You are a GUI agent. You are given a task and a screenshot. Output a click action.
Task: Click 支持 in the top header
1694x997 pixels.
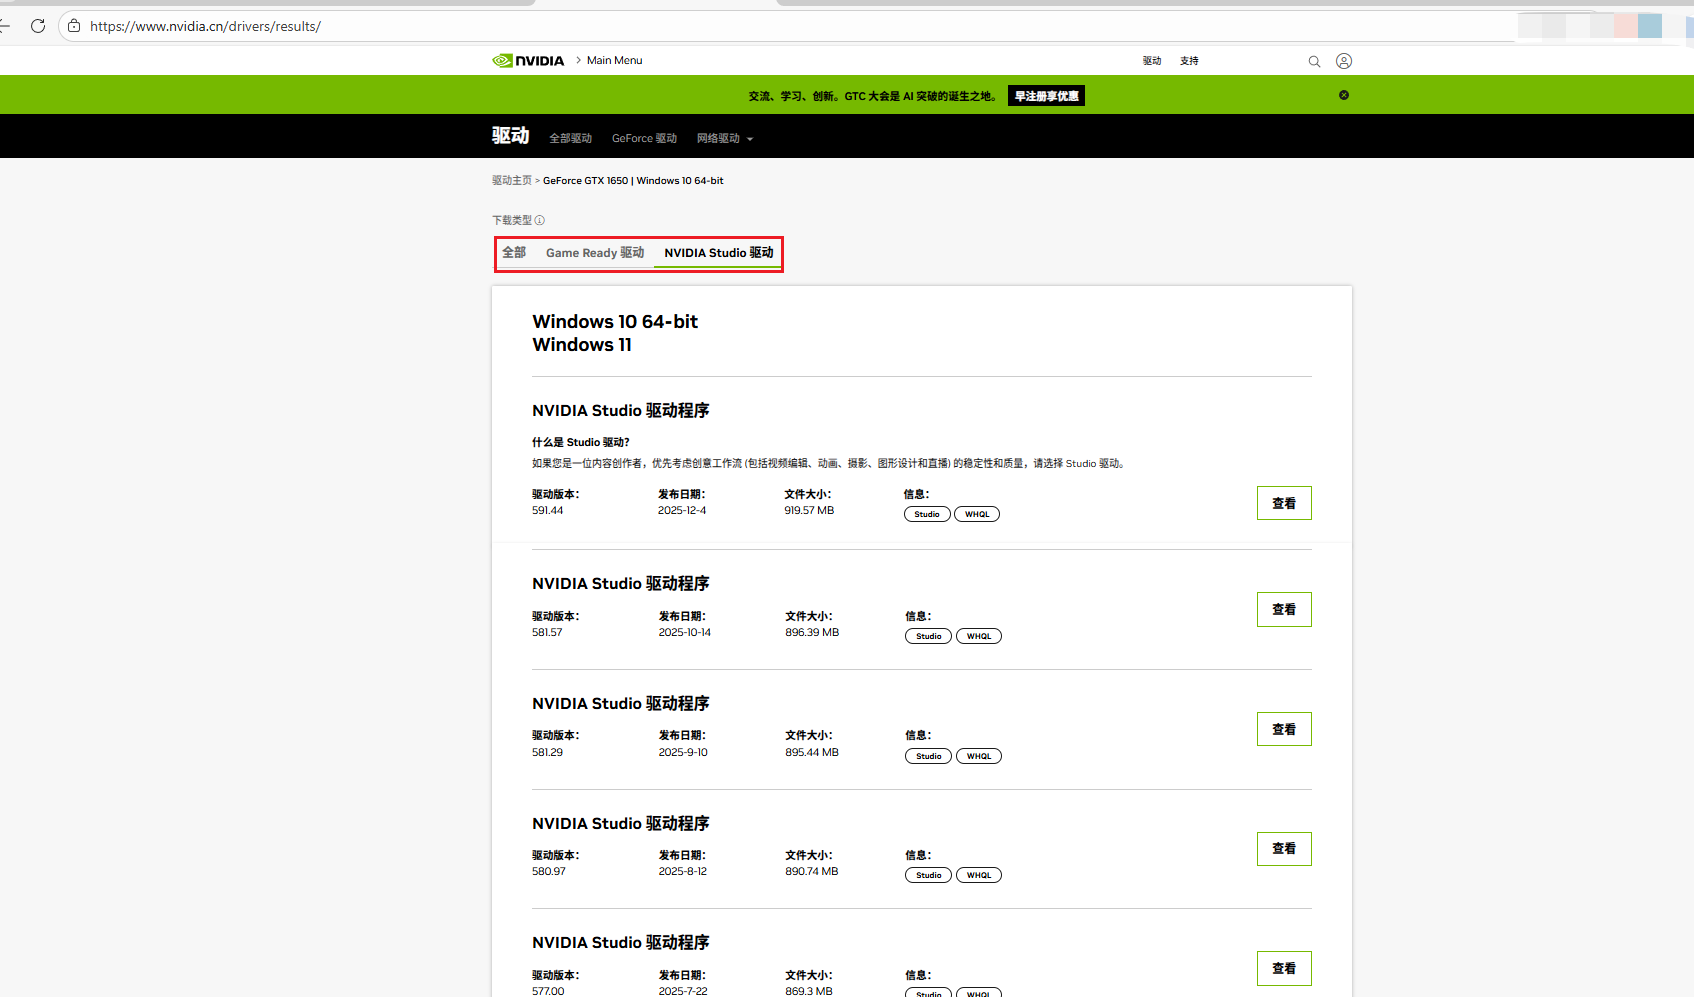click(x=1189, y=61)
